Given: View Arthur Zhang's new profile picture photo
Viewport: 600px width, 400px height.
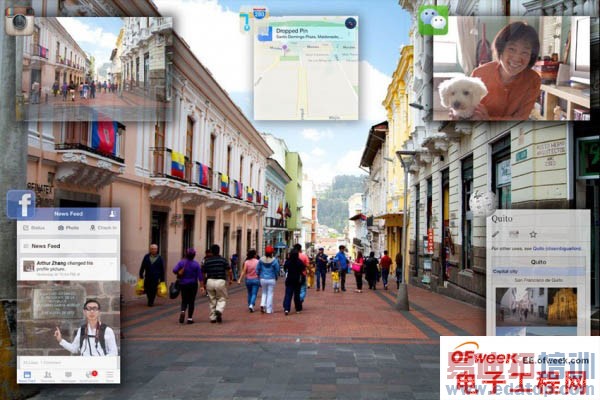Looking at the screenshot, I should tap(68, 318).
